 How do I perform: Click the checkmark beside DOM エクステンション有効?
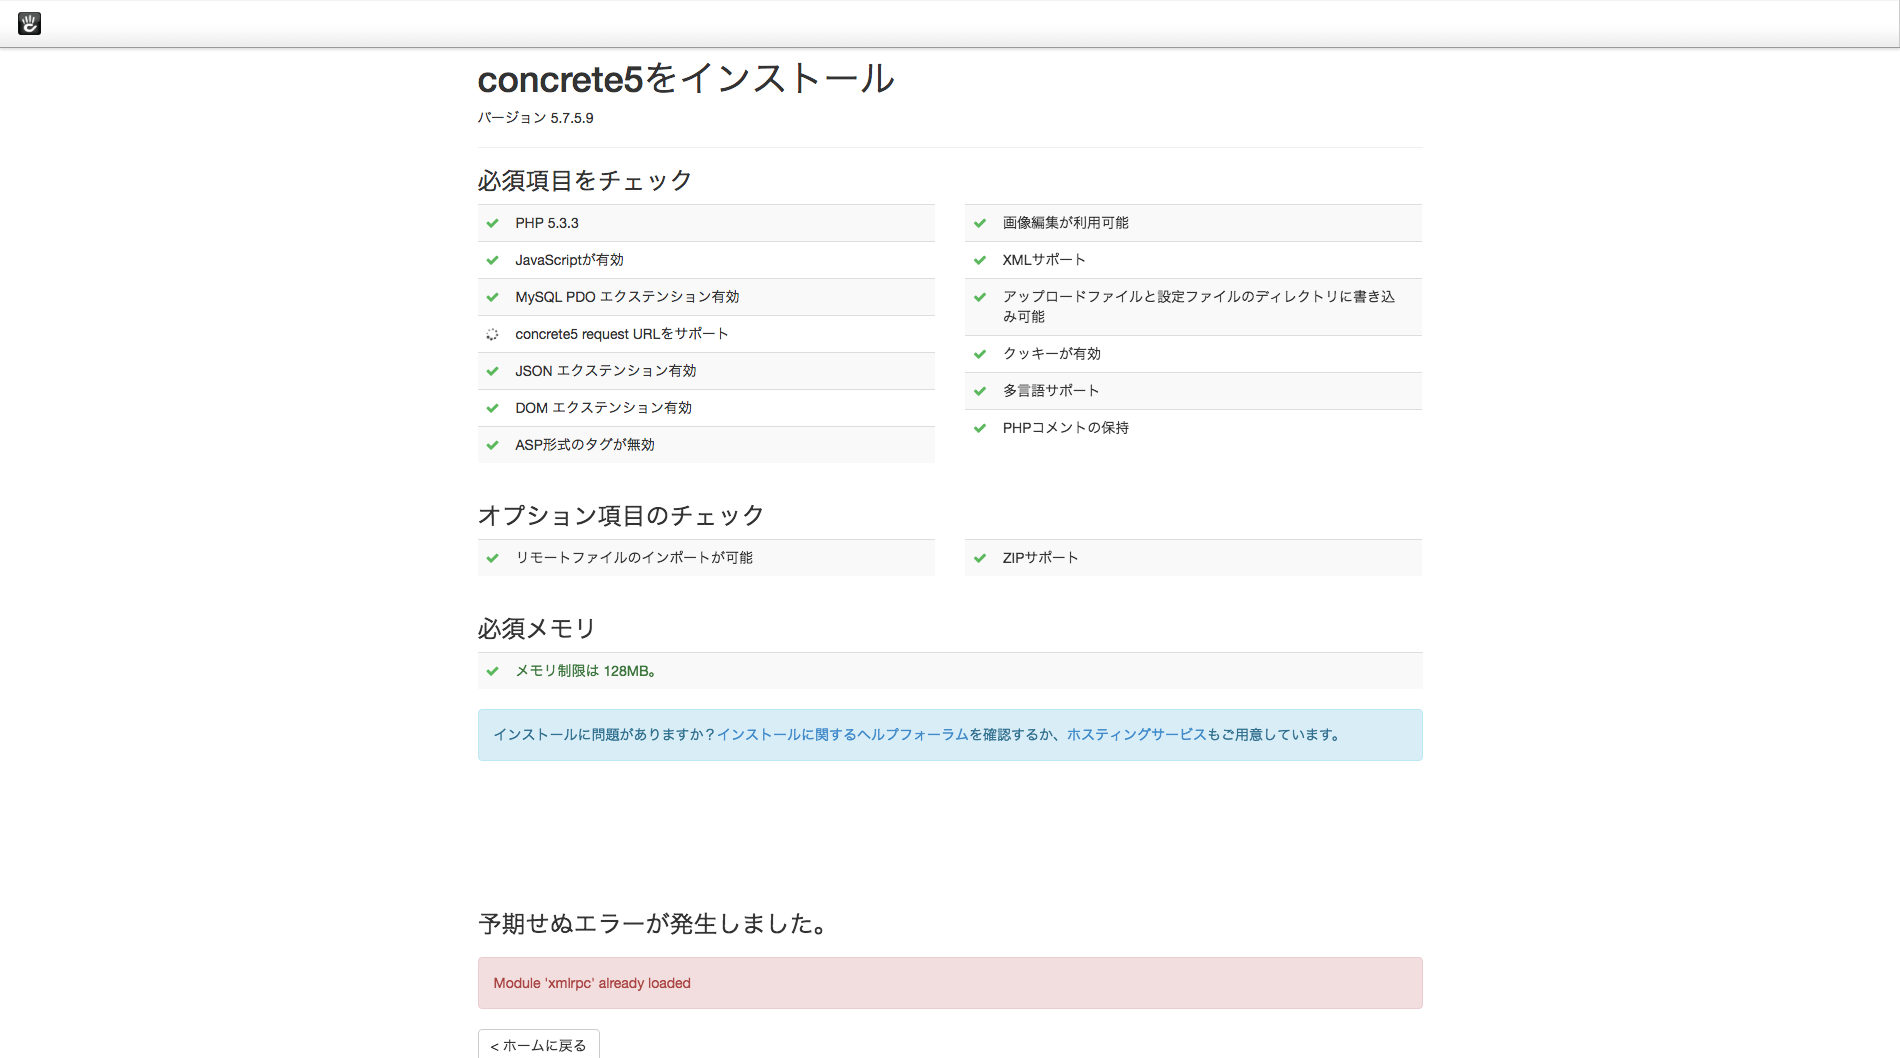[492, 408]
